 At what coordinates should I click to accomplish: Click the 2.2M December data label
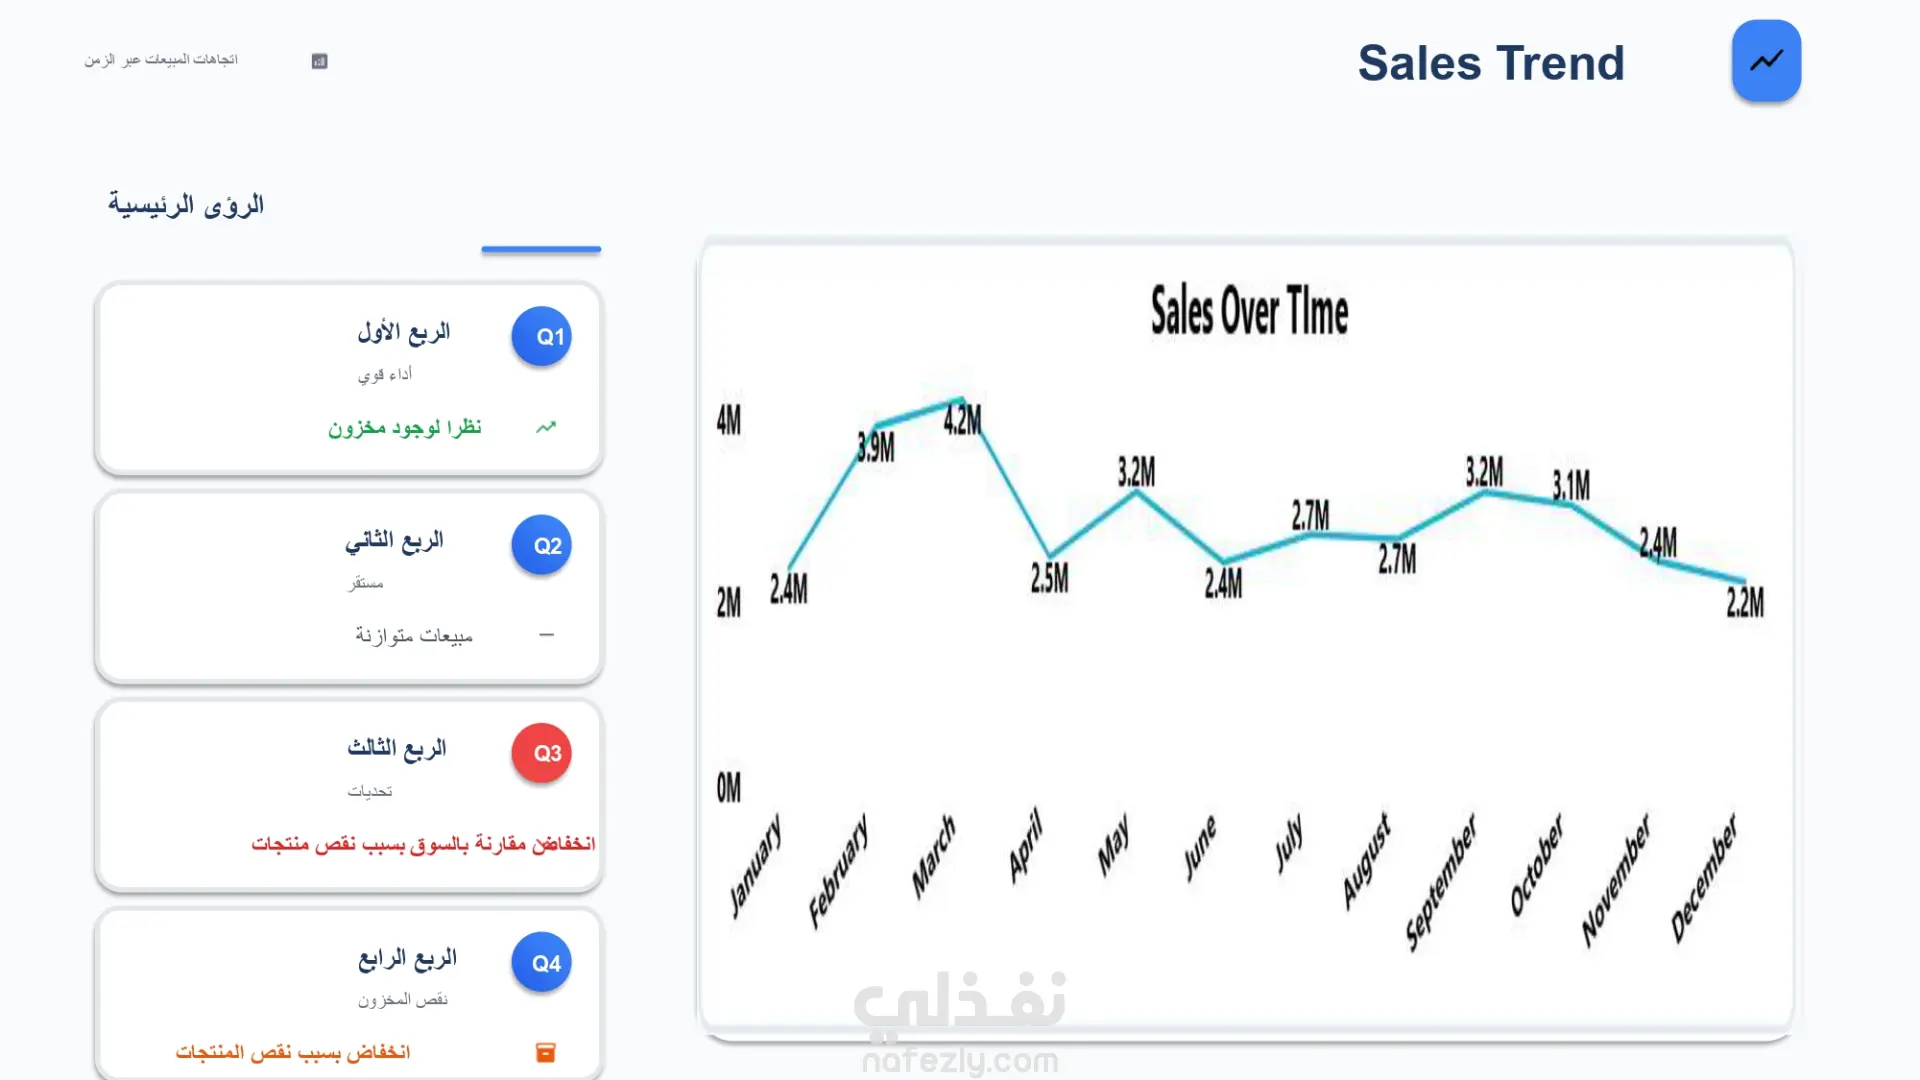click(1745, 602)
